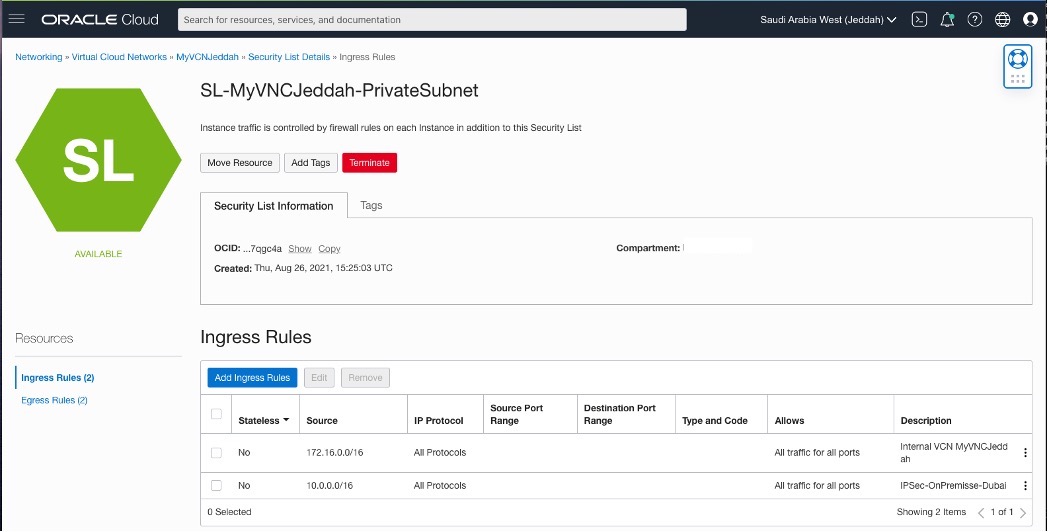Viewport: 1048px width, 532px height.
Task: Open the announcements bell
Action: pos(947,19)
